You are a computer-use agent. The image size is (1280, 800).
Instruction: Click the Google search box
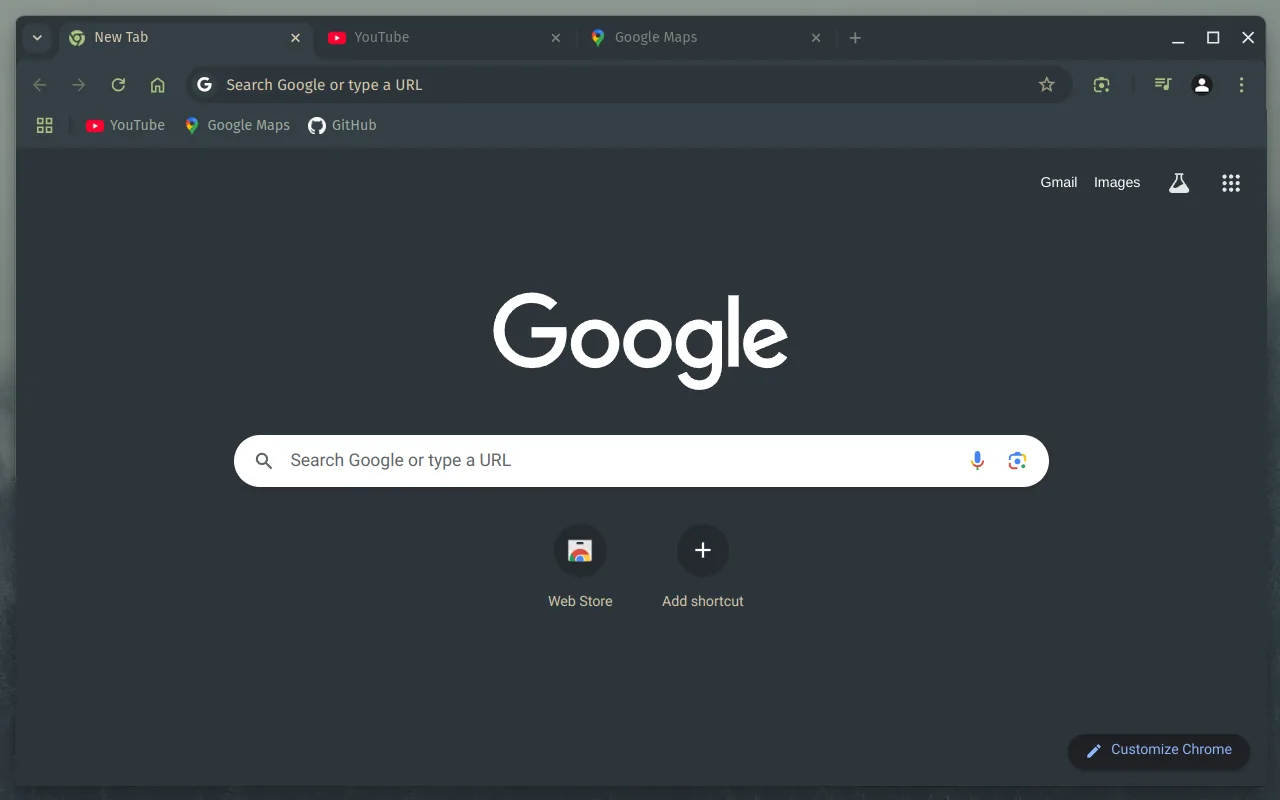641,461
